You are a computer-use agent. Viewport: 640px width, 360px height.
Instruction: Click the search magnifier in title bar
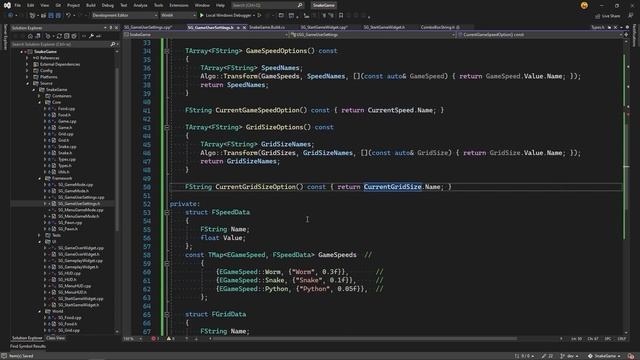(x=300, y=5)
